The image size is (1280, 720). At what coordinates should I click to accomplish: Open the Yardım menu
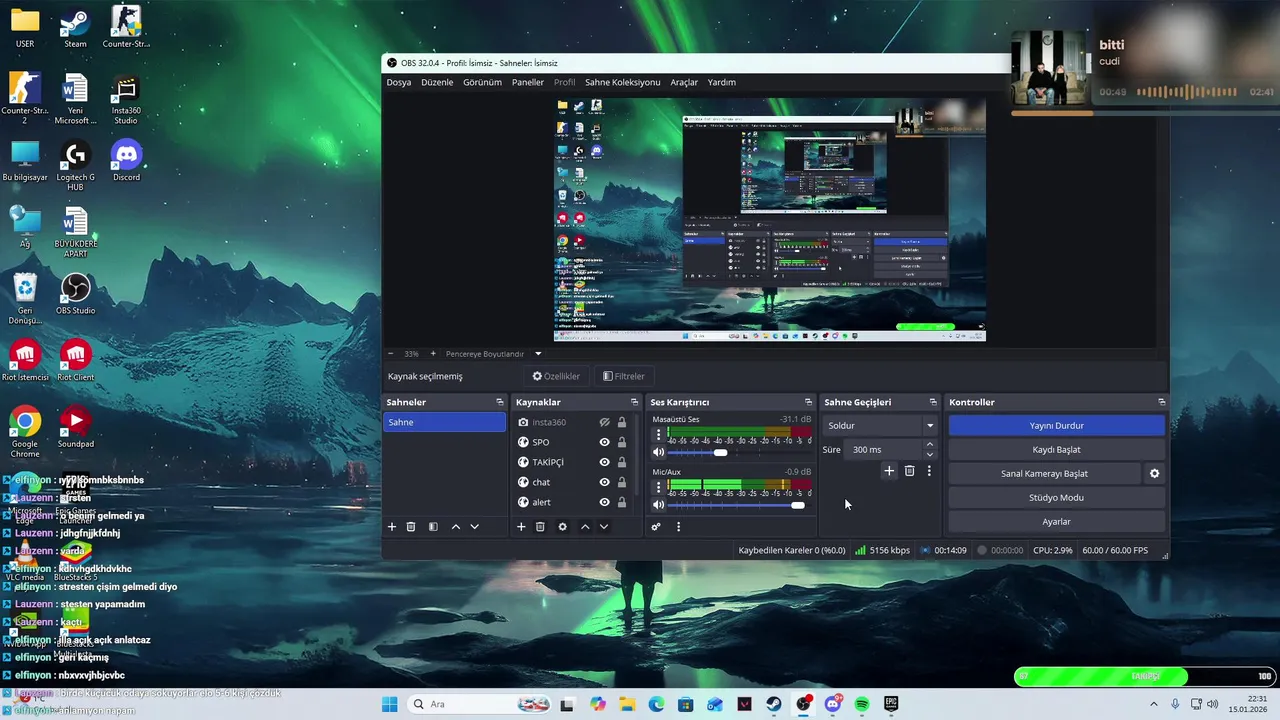point(722,82)
